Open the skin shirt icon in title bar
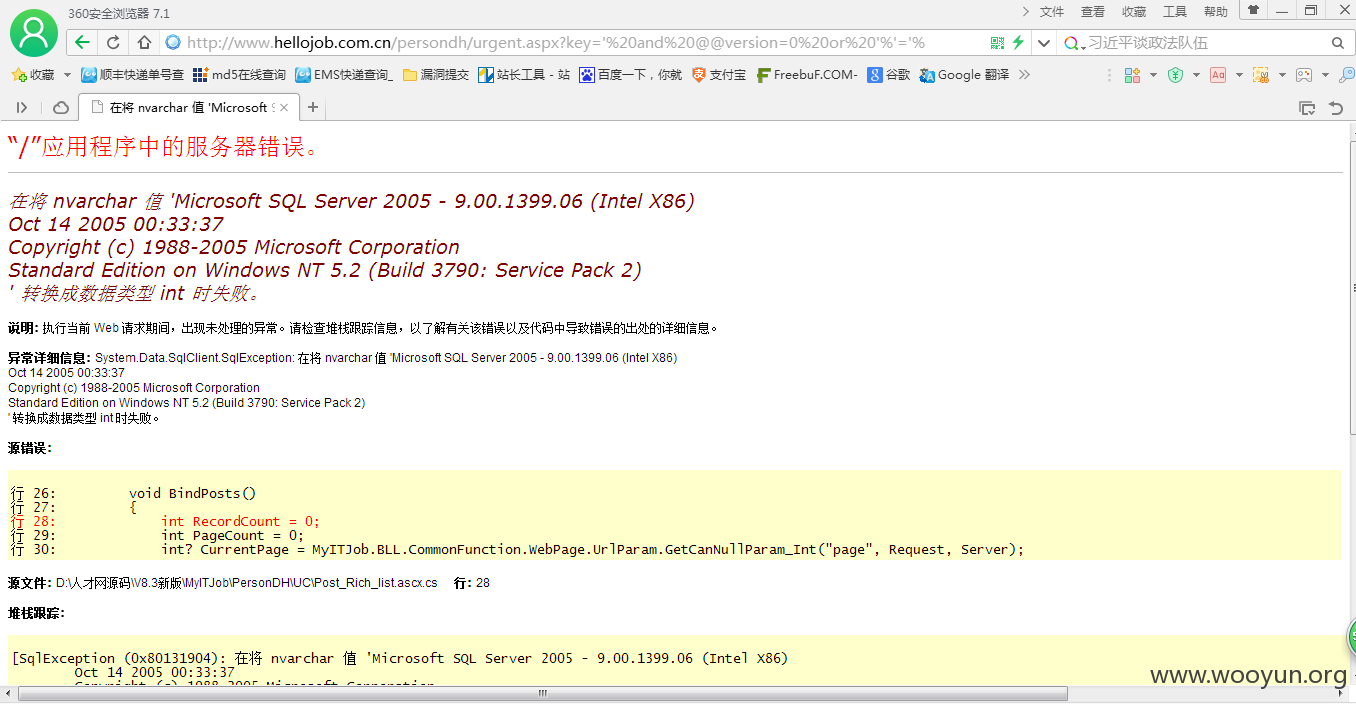Screen dimensions: 1356x704 [1253, 9]
